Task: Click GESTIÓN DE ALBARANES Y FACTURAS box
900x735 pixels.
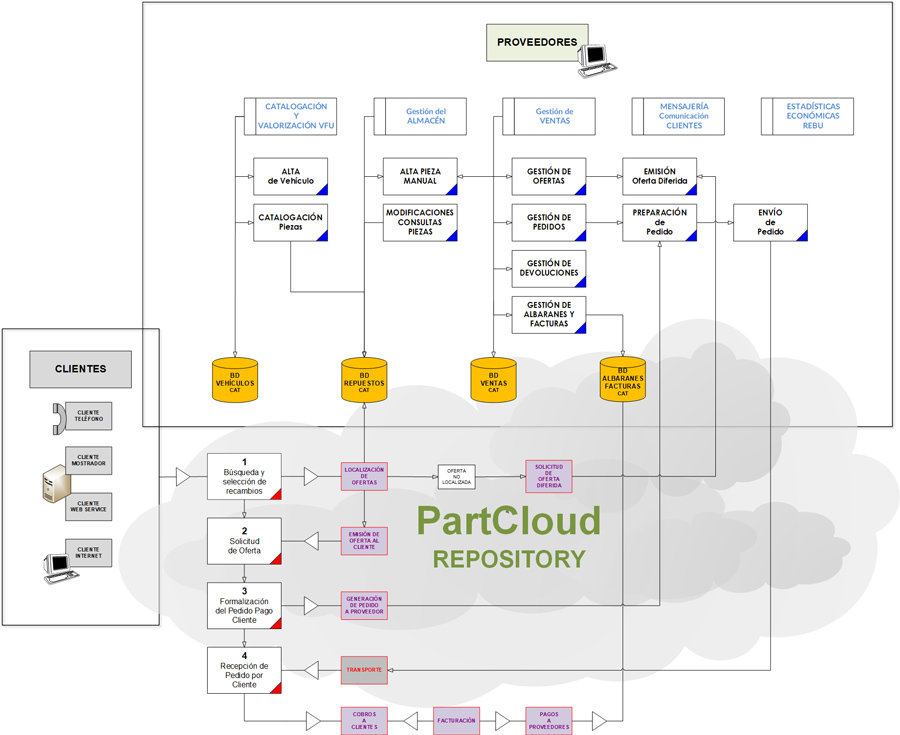Action: point(549,314)
